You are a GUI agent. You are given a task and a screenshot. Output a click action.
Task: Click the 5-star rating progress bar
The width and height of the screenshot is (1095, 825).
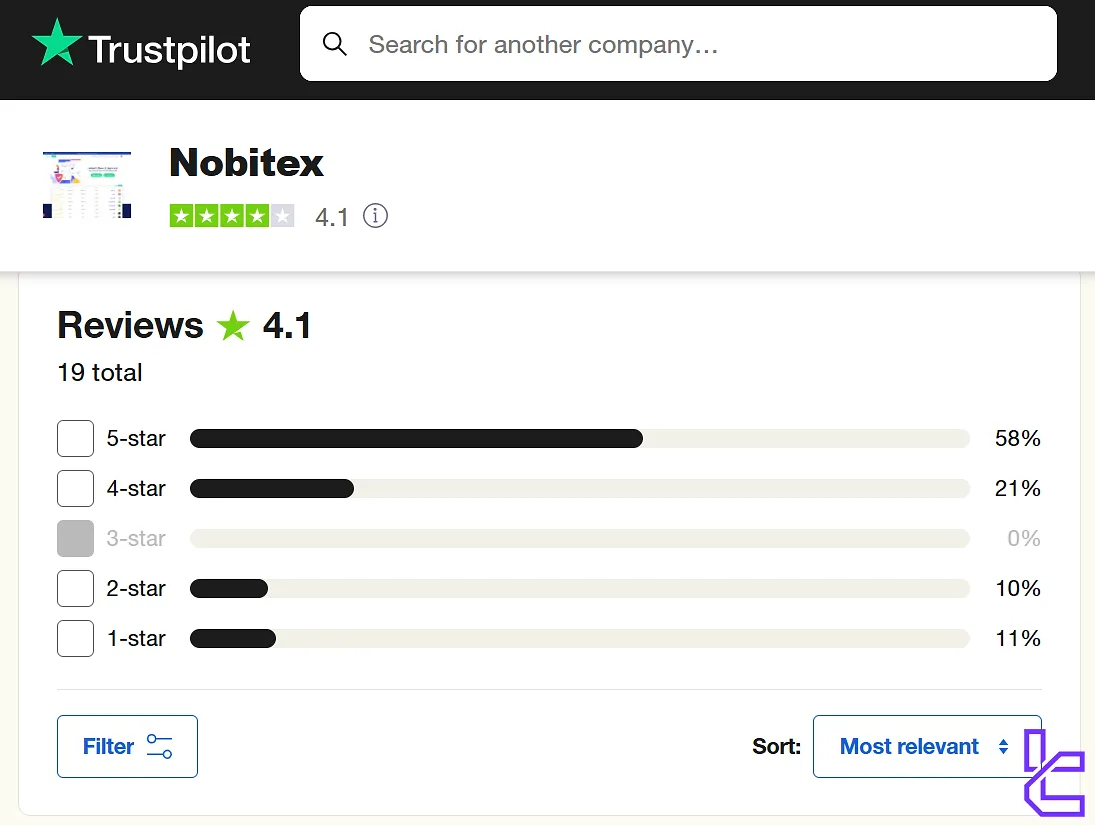point(579,438)
